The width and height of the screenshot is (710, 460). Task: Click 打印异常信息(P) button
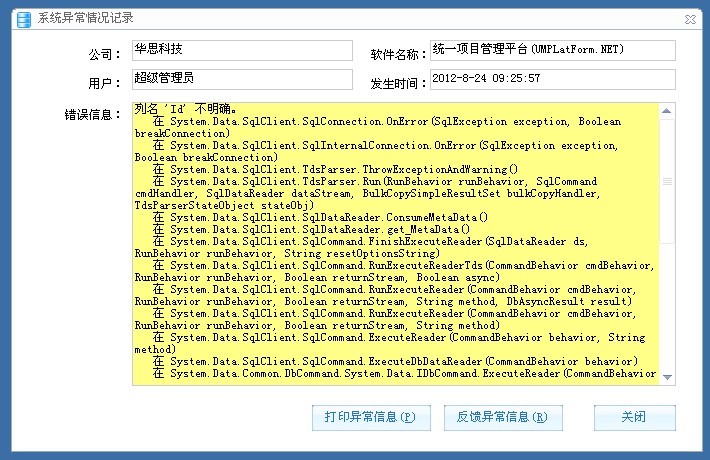click(x=371, y=417)
